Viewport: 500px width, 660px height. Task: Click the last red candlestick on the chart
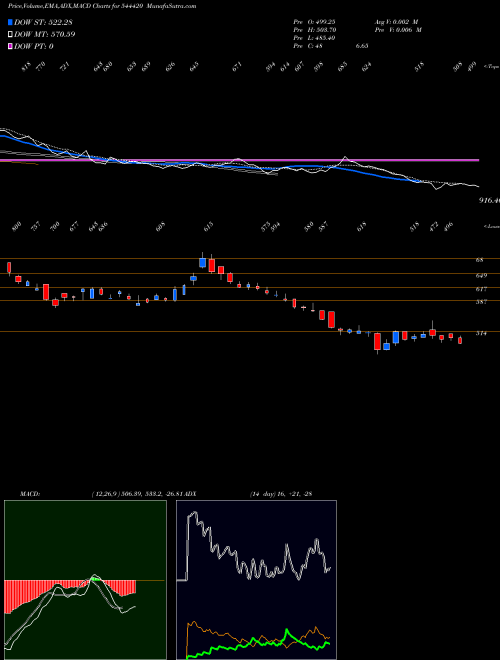click(x=460, y=340)
